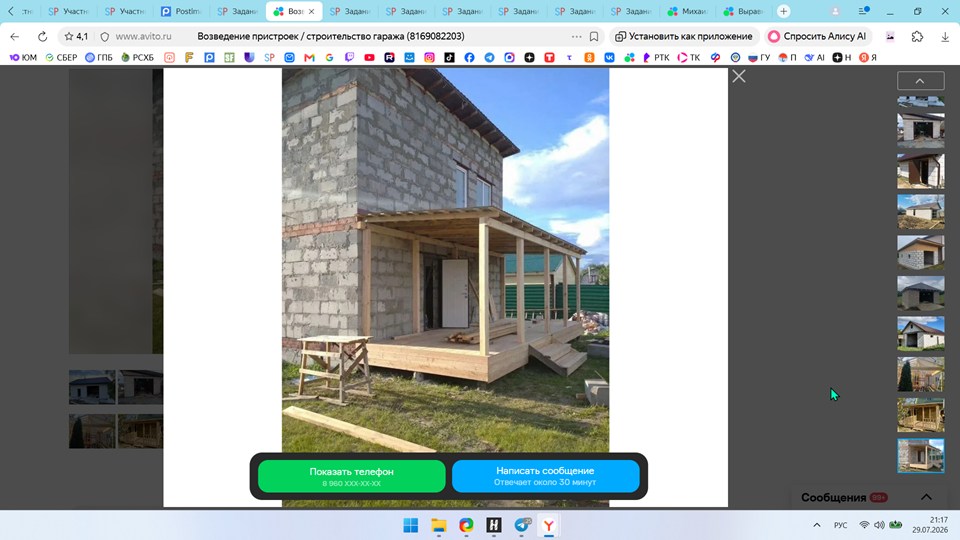Reload the page
Screen dimensions: 960x540
(42, 36)
